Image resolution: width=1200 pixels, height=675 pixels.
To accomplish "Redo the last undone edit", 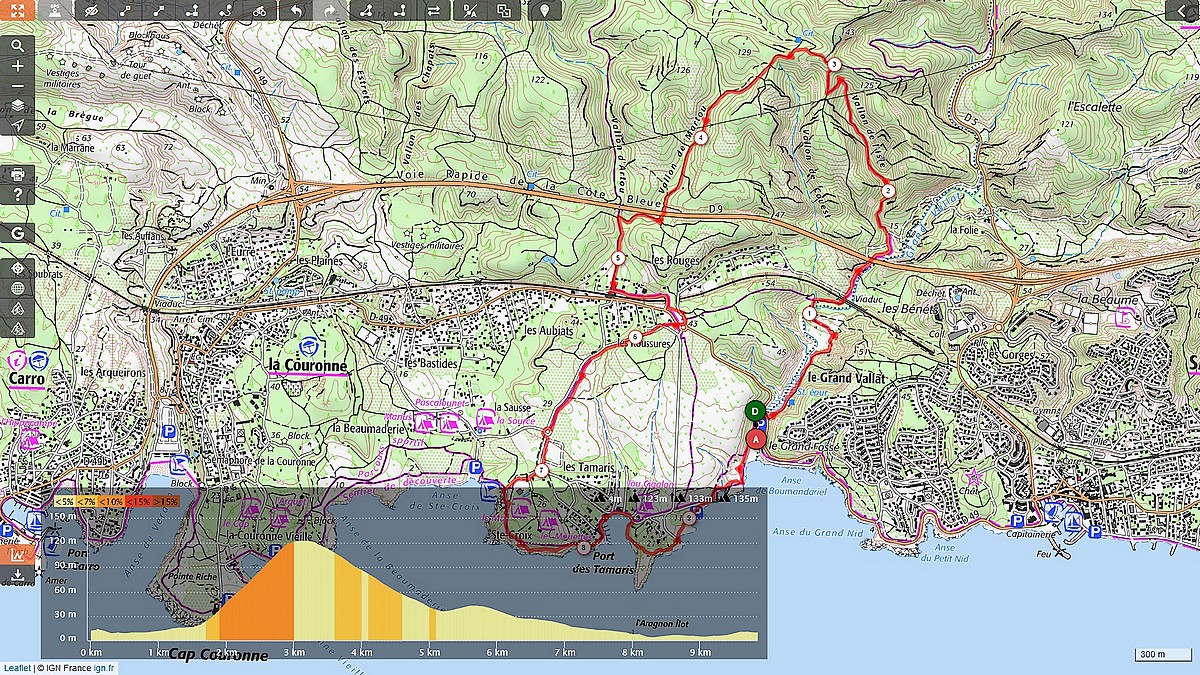I will click(330, 11).
